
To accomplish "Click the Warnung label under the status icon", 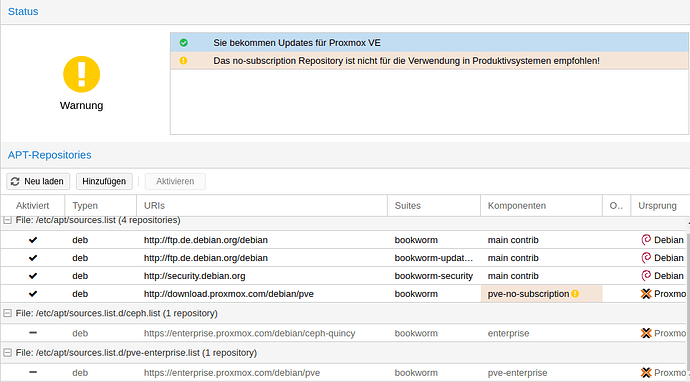I will (x=81, y=106).
